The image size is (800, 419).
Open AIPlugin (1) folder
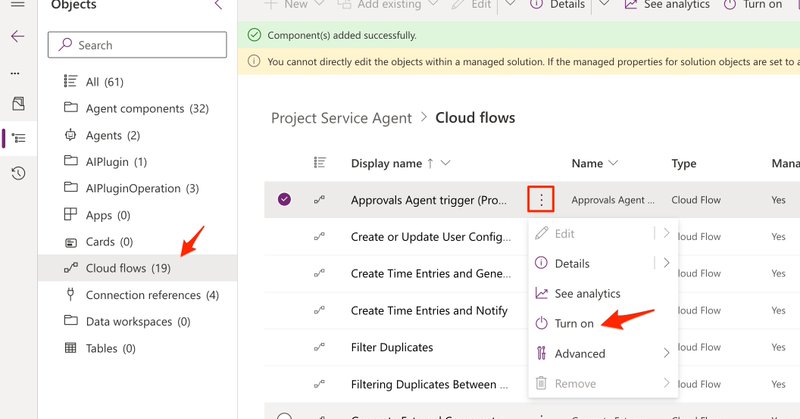(x=137, y=162)
